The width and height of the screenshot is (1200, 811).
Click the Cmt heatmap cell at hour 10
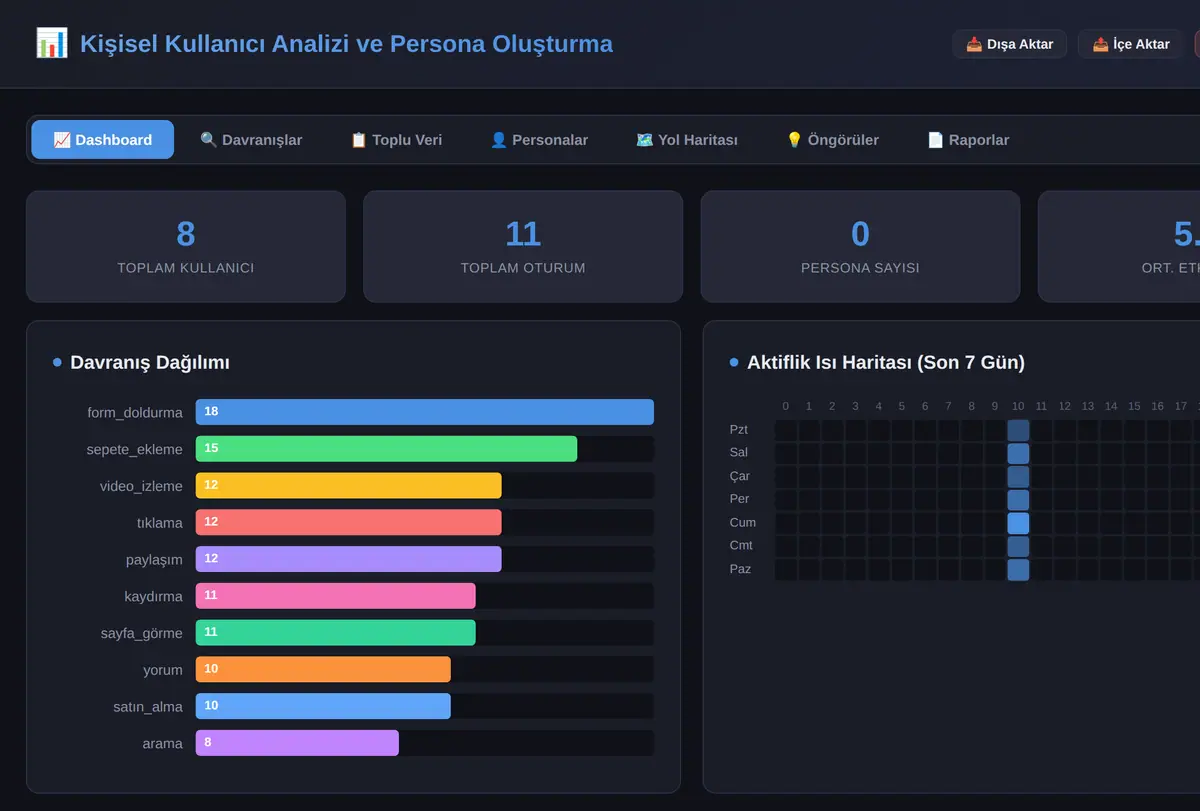coord(1018,546)
